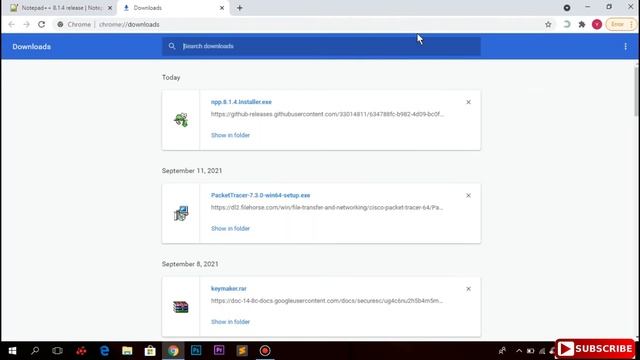This screenshot has height=360, width=640.
Task: Close the Notepad++ release tab
Action: (110, 8)
